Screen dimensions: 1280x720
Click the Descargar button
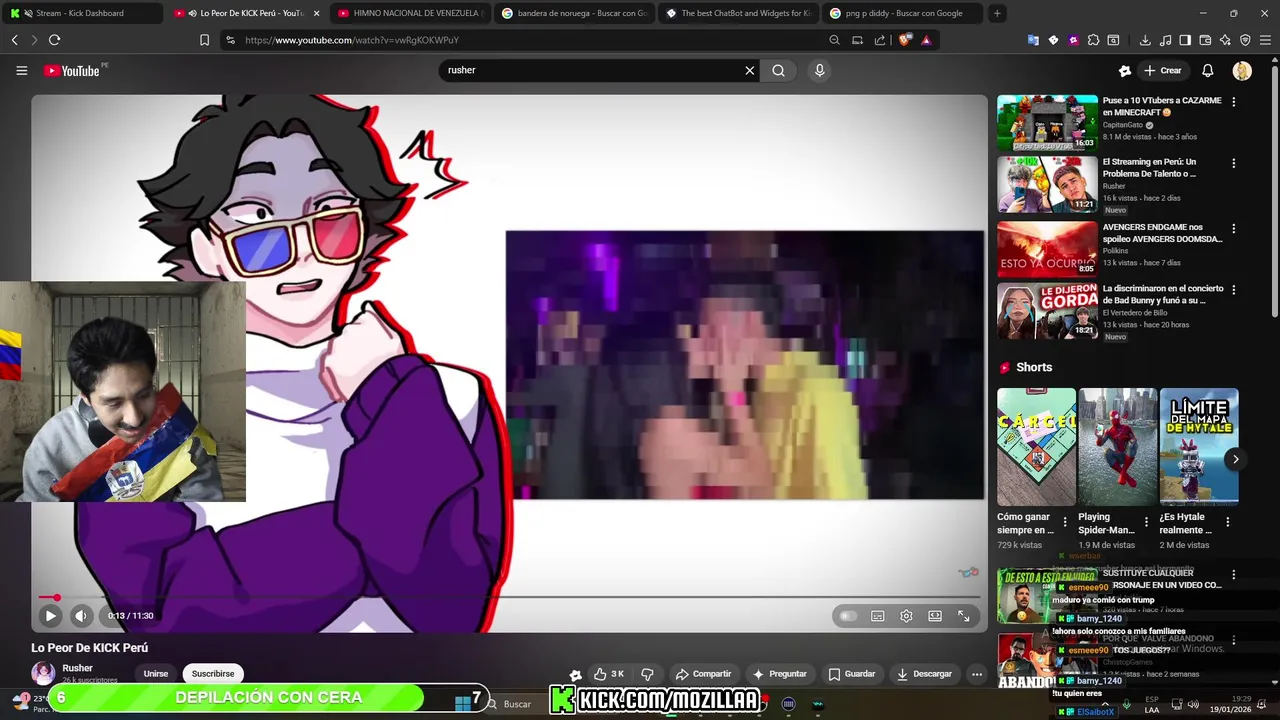(924, 674)
